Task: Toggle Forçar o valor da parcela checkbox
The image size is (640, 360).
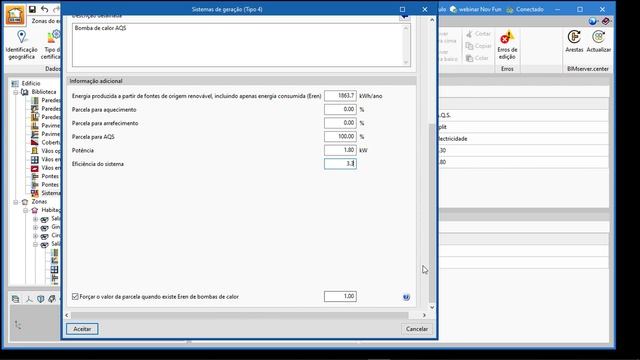Action: click(x=75, y=297)
